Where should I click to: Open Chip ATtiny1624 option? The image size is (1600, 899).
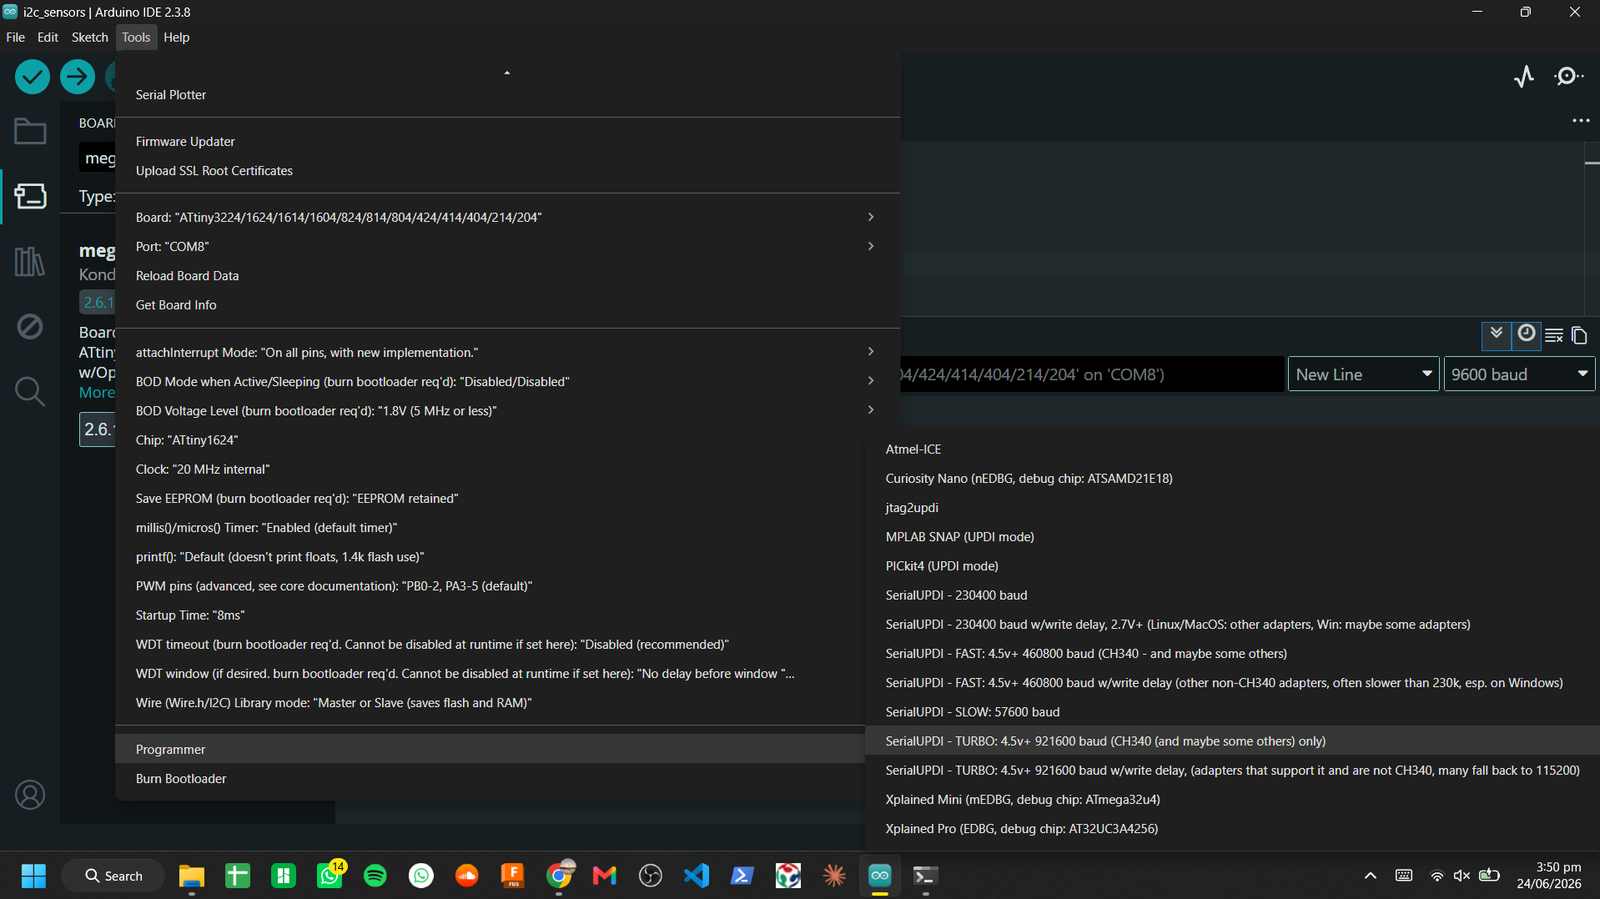coord(490,440)
